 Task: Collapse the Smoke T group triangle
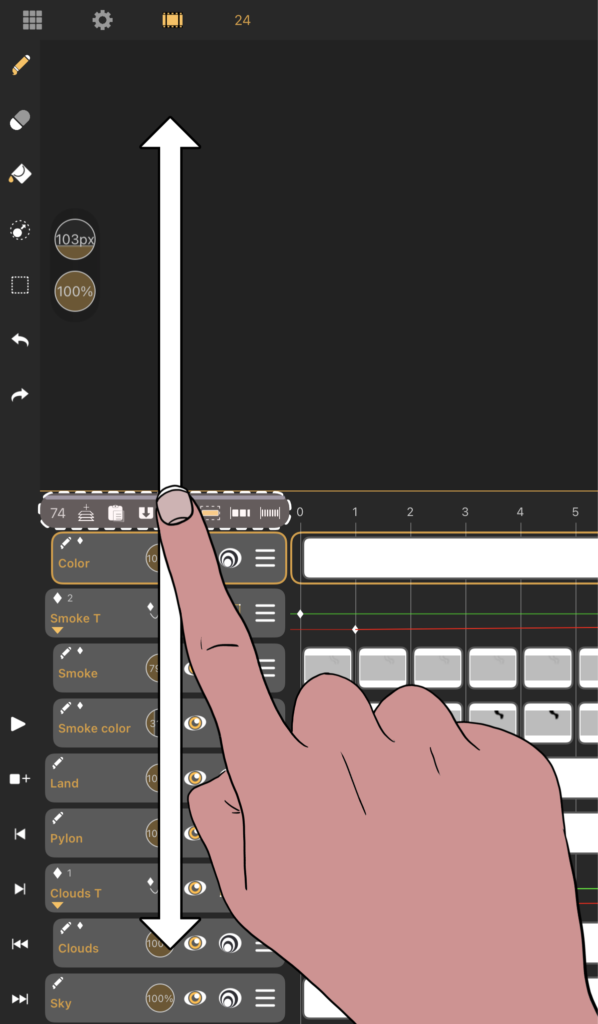57,630
